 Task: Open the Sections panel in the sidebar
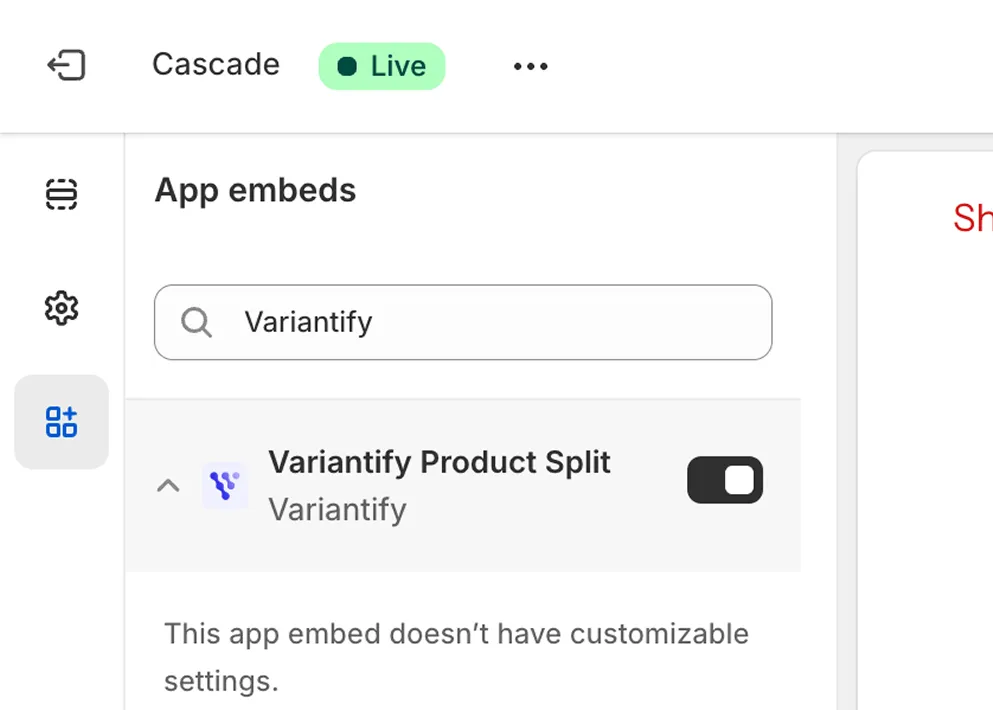coord(61,194)
